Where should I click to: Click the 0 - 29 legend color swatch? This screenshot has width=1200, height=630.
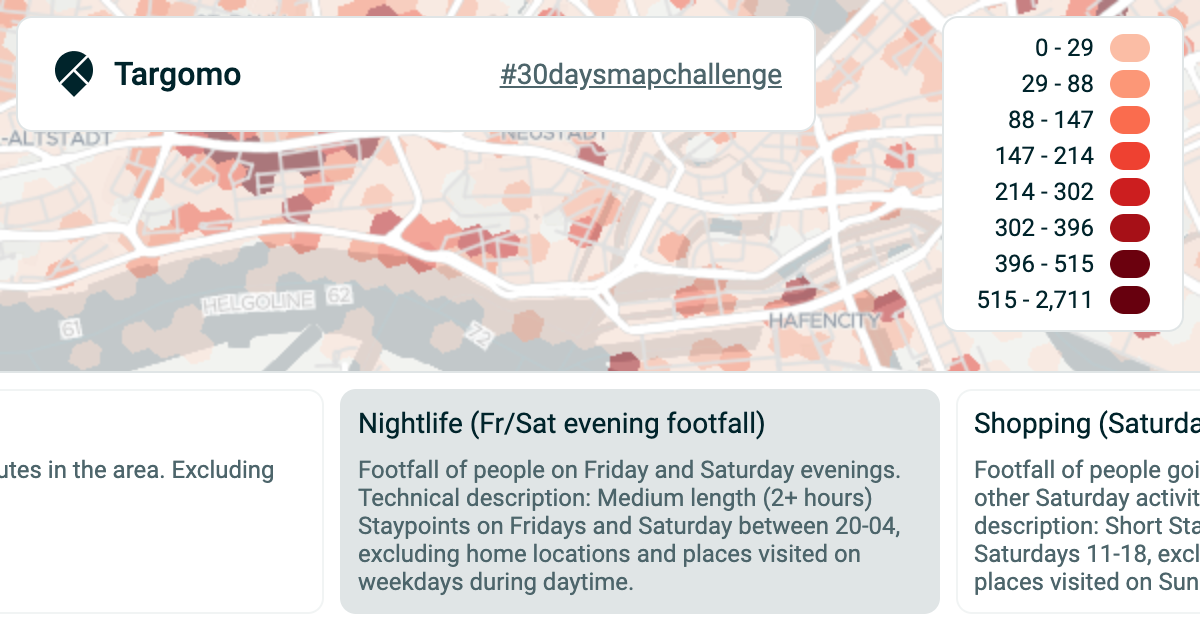point(1130,48)
